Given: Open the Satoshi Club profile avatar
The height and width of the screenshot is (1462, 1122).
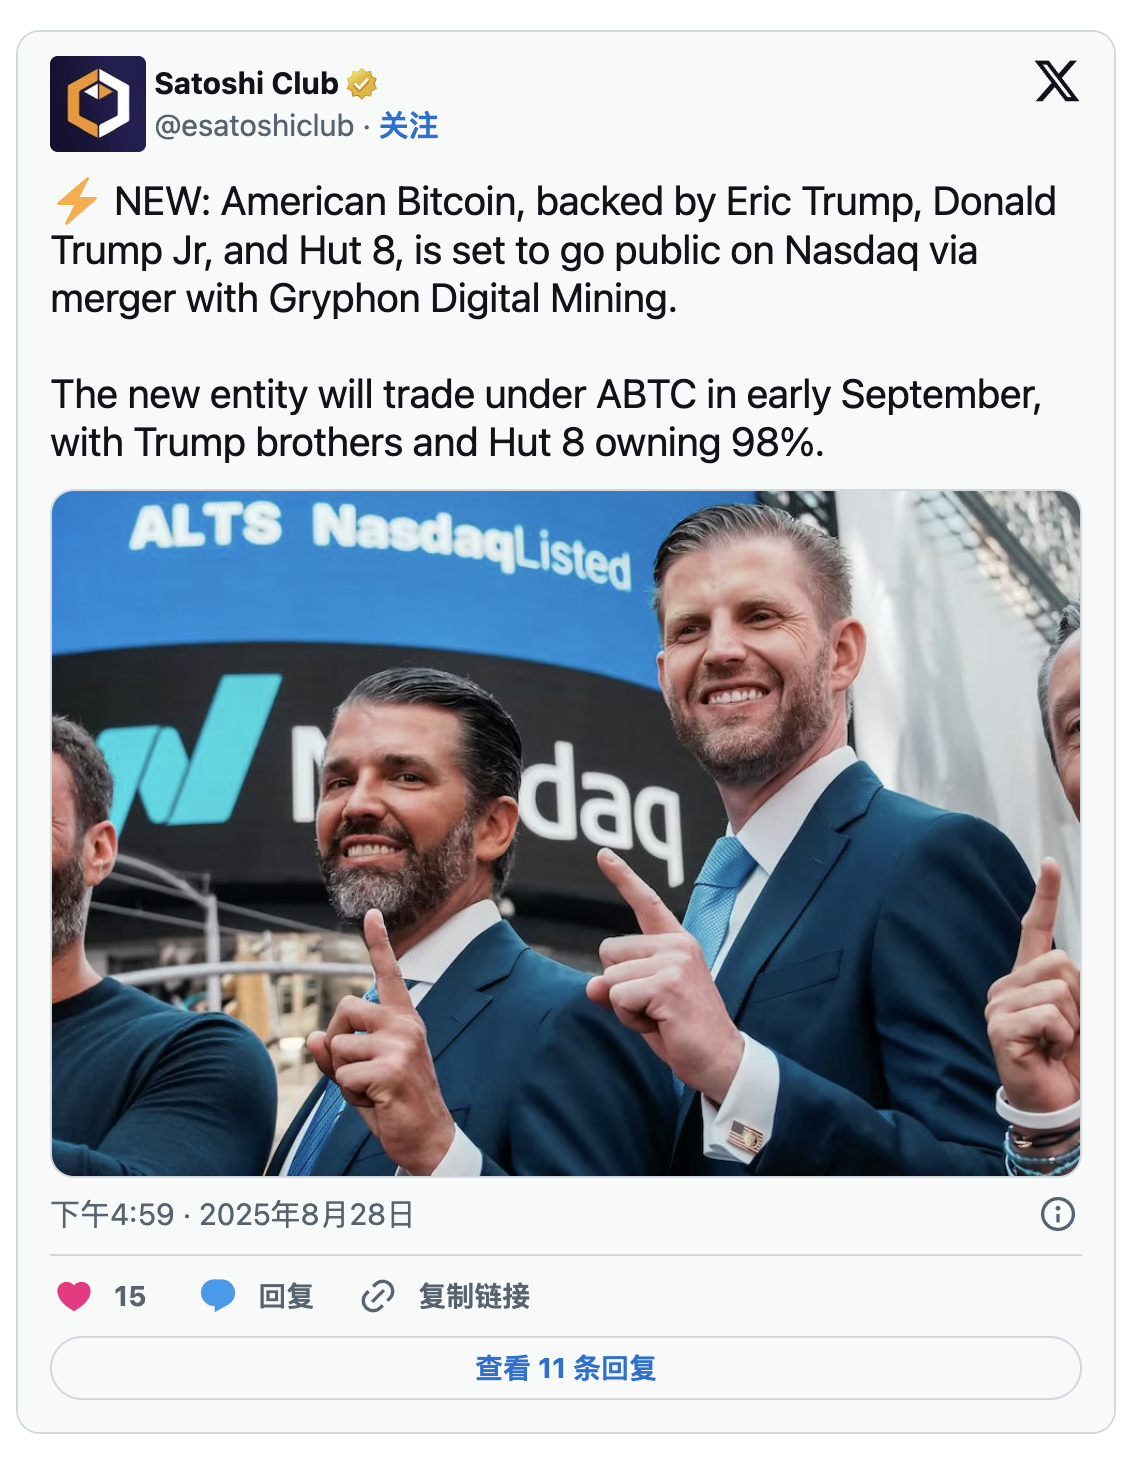Looking at the screenshot, I should pyautogui.click(x=98, y=104).
